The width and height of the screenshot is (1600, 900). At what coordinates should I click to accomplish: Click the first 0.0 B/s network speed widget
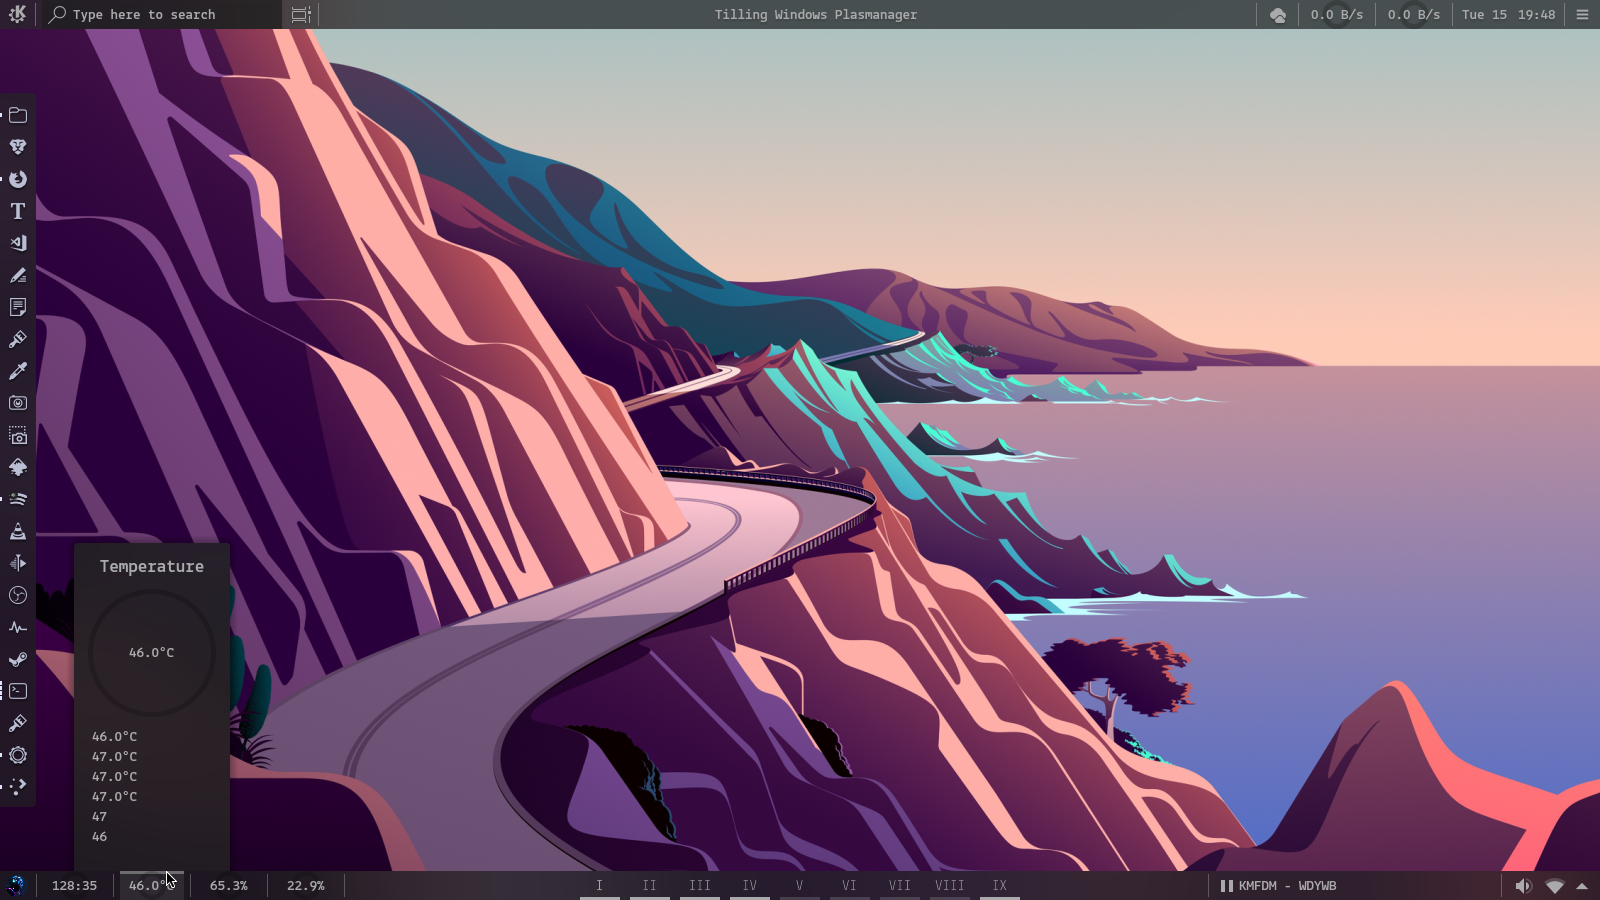1337,15
